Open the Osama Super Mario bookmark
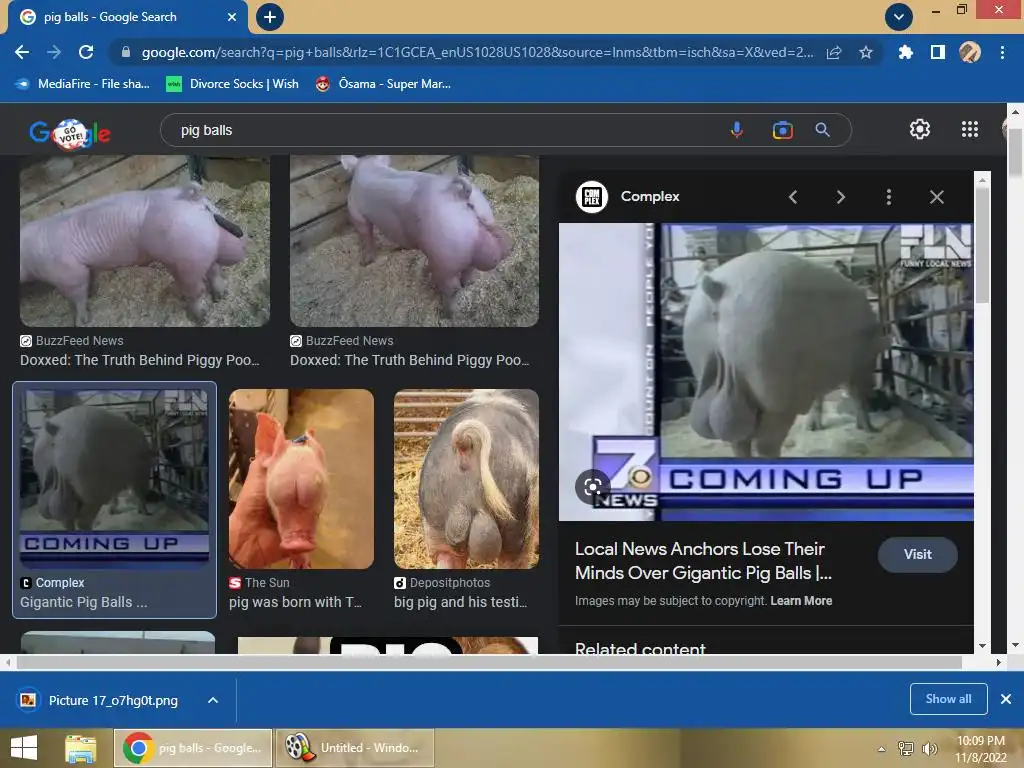 383,84
